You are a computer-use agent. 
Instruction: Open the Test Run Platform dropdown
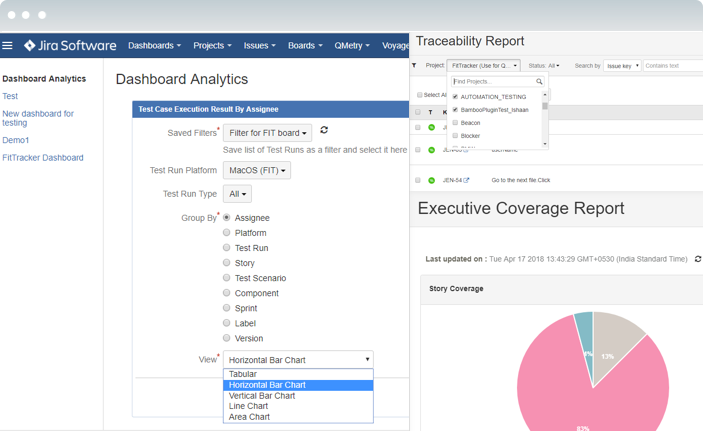pyautogui.click(x=257, y=170)
